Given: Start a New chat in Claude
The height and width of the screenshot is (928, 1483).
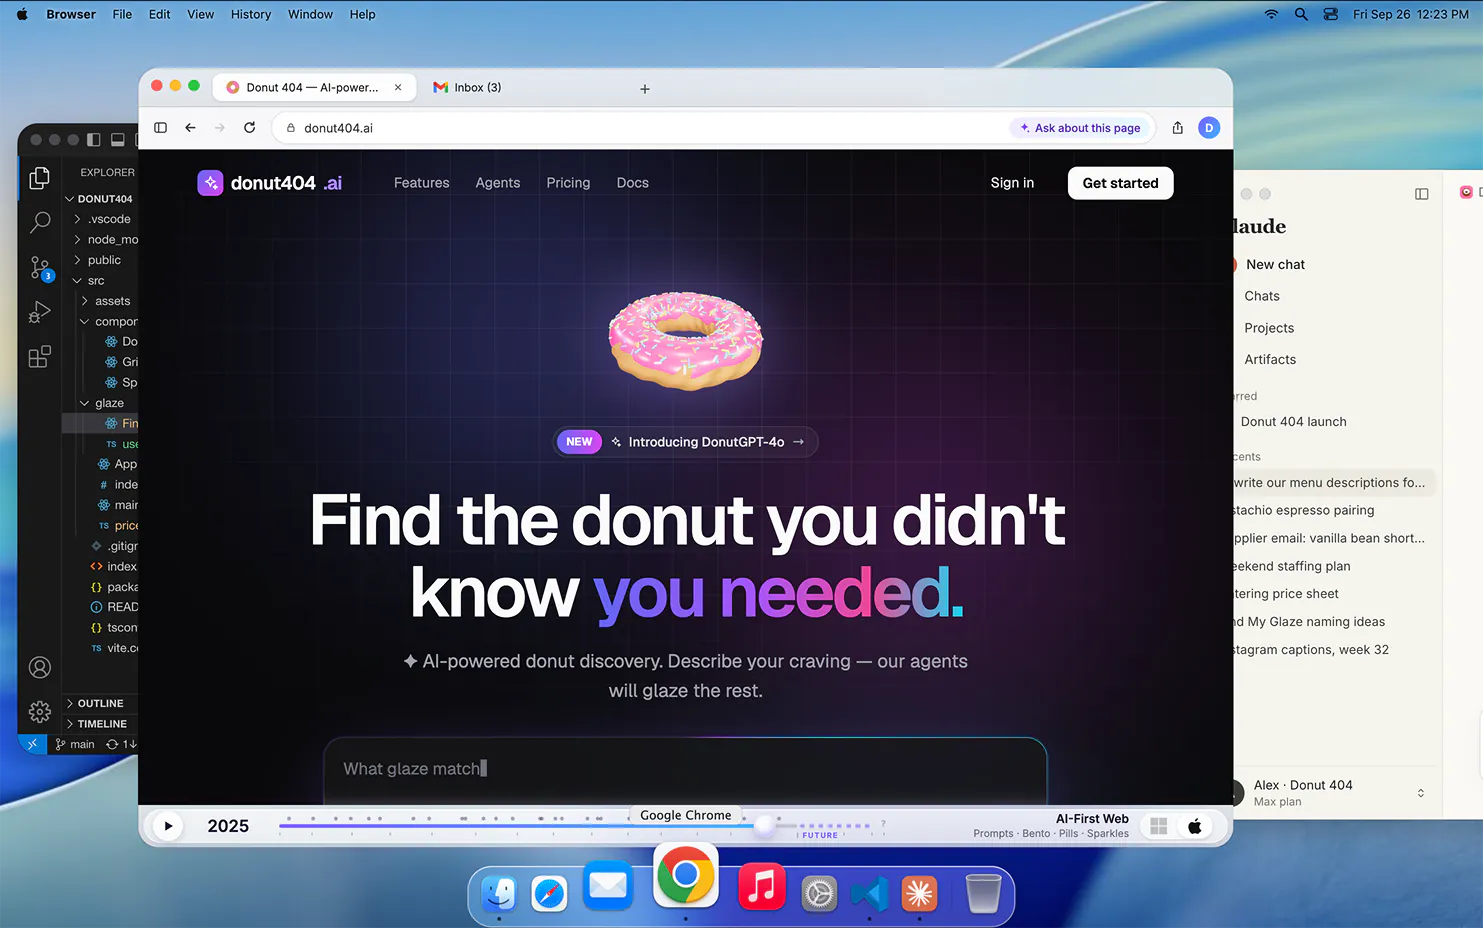Looking at the screenshot, I should tap(1275, 265).
